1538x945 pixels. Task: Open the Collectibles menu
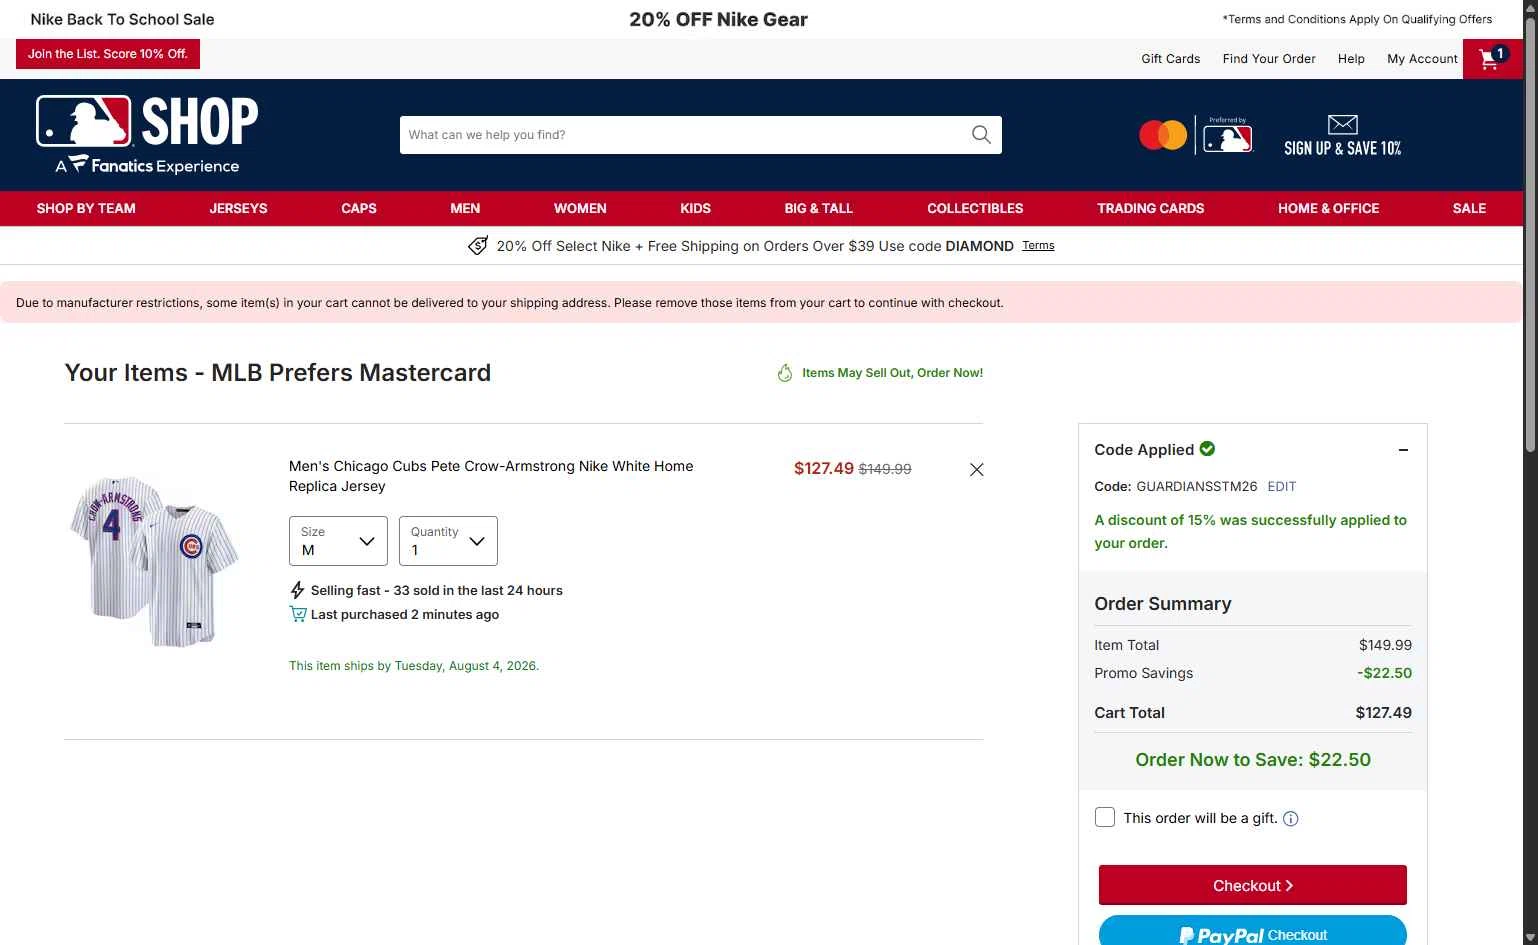pos(975,208)
